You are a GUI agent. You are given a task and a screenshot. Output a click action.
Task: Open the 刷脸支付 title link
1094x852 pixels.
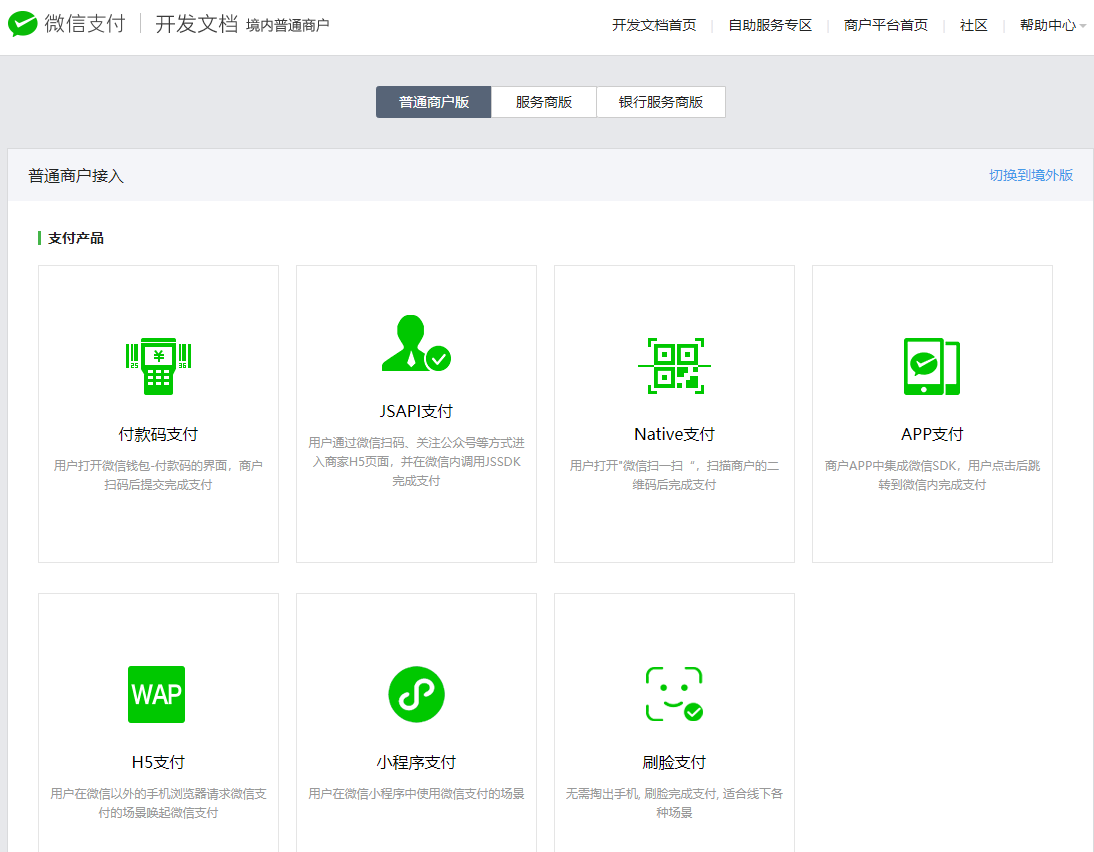tap(674, 762)
